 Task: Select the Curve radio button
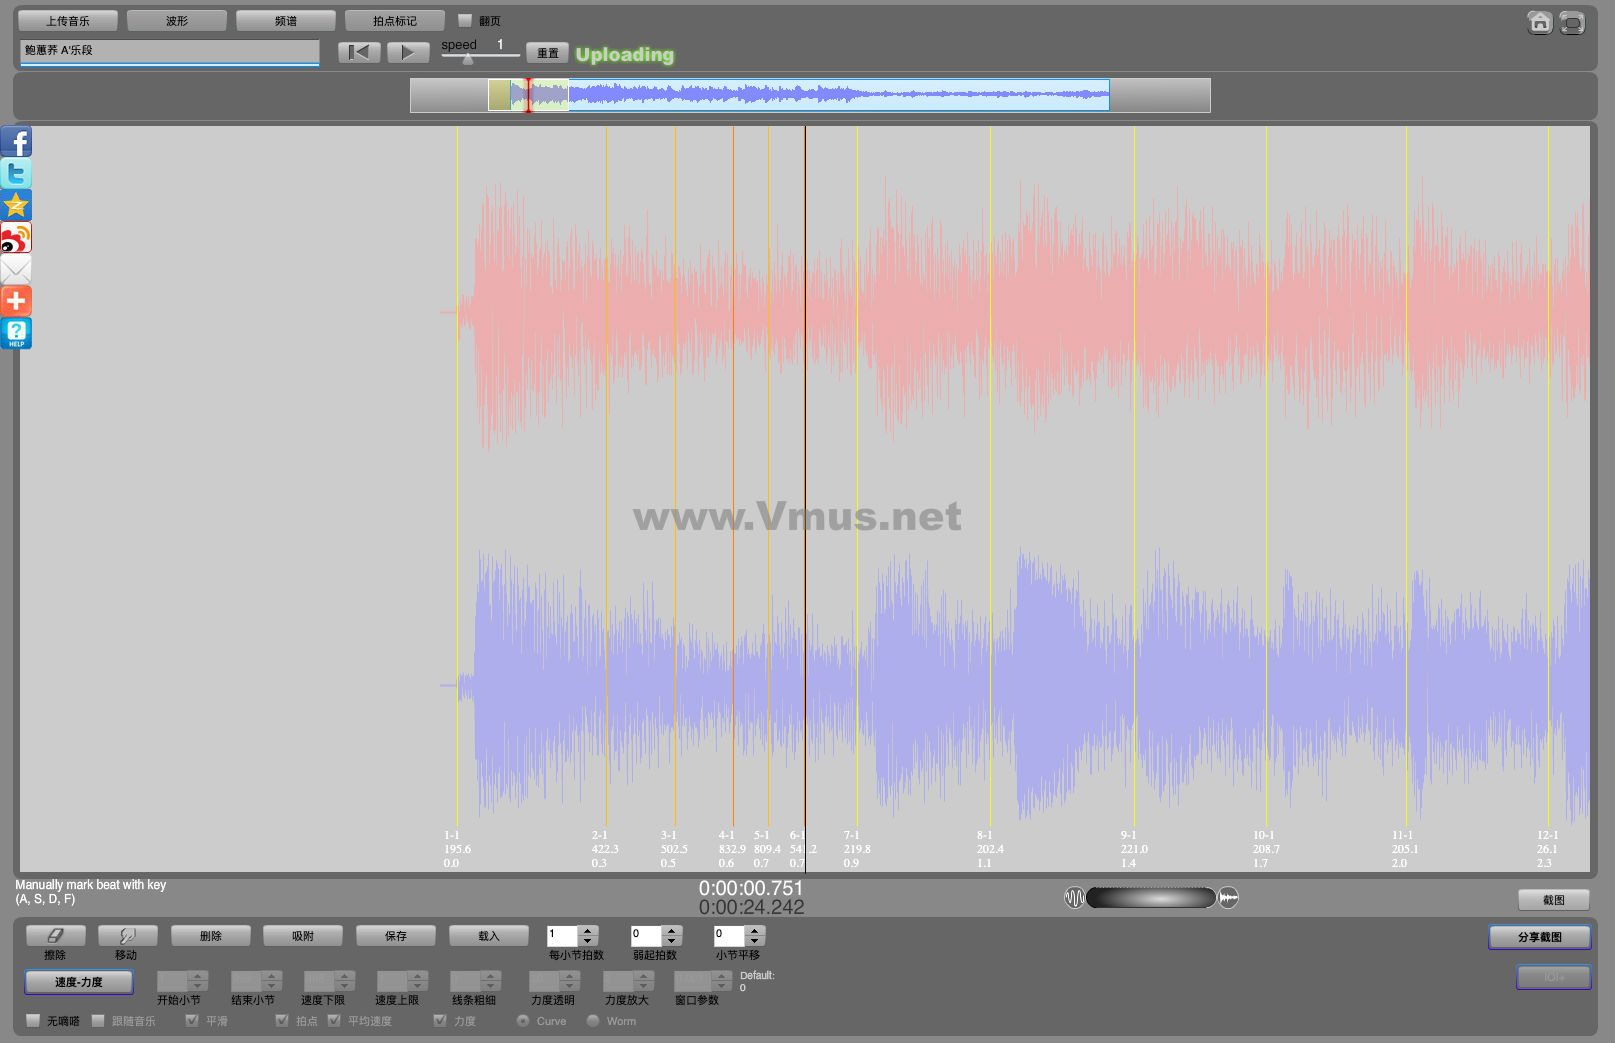[523, 1021]
